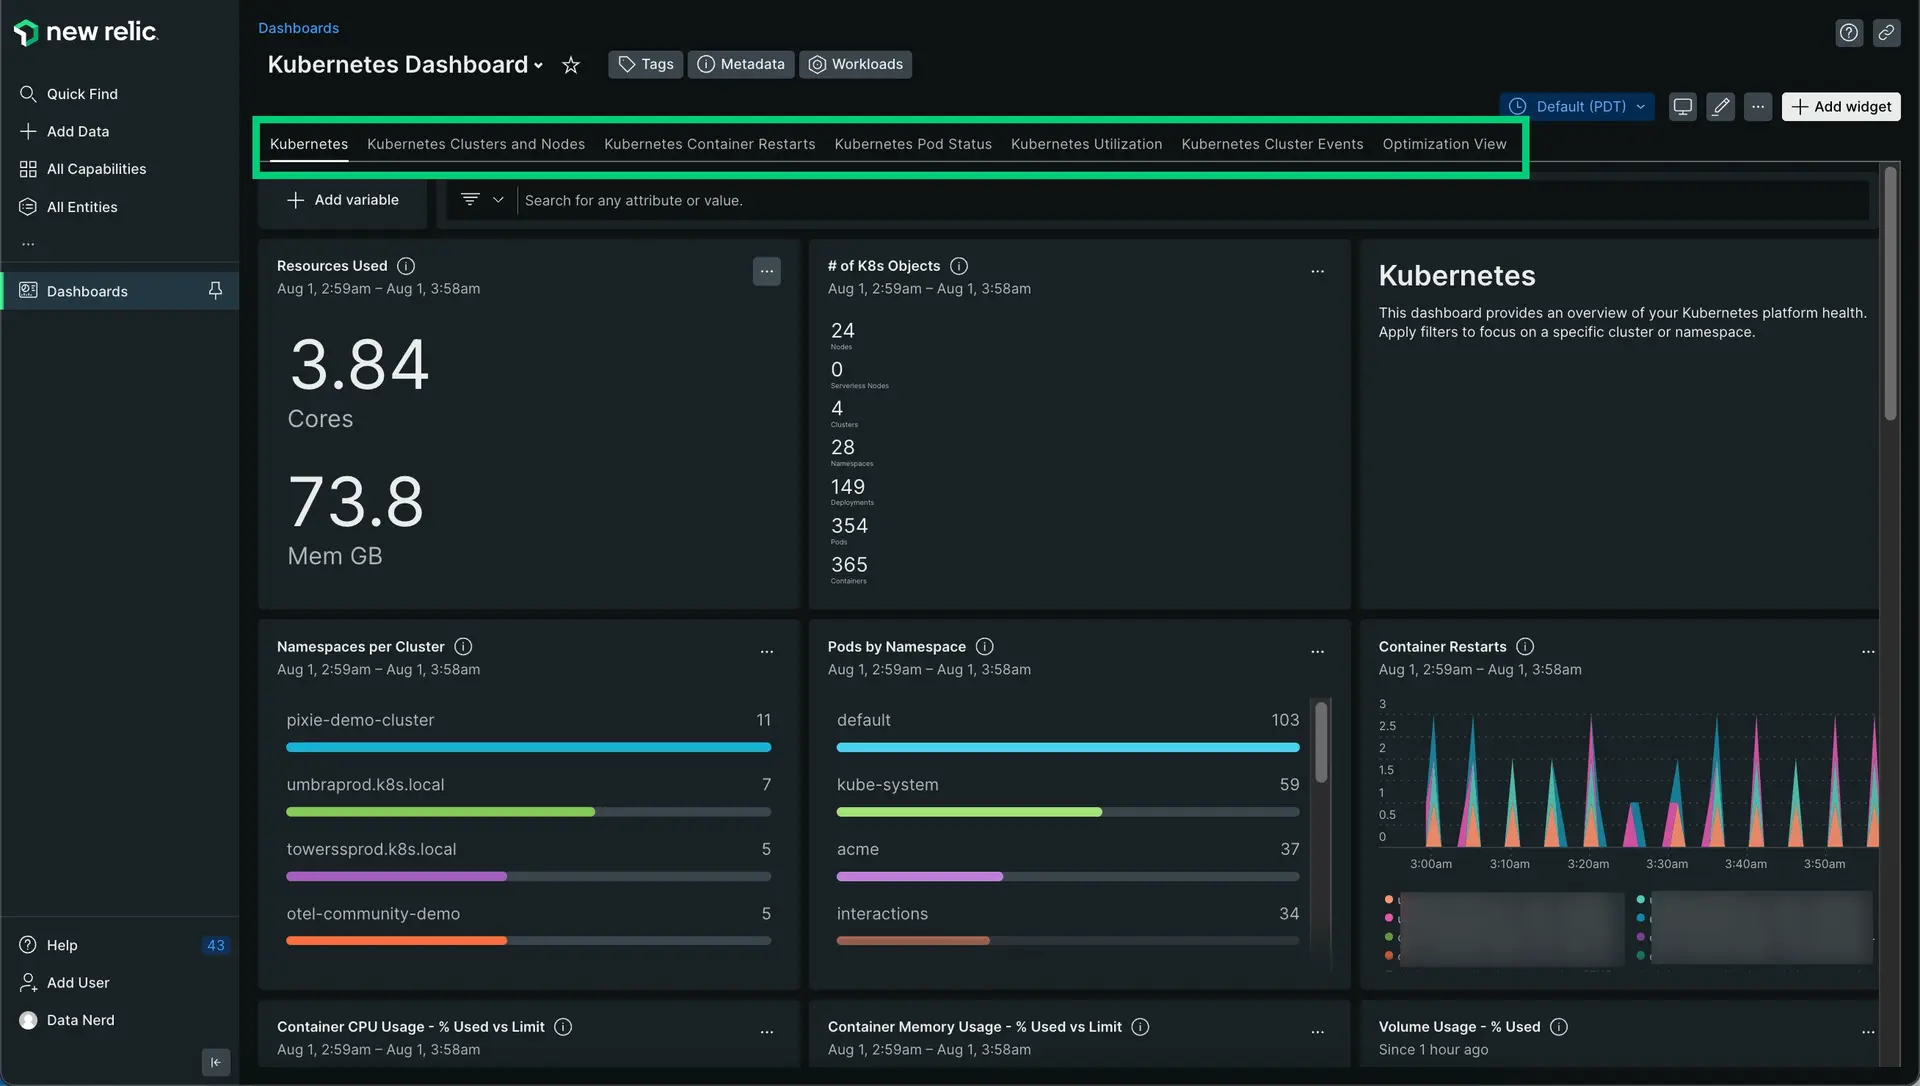Unpin Dashboards from the sidebar
This screenshot has width=1920, height=1086.
215,291
